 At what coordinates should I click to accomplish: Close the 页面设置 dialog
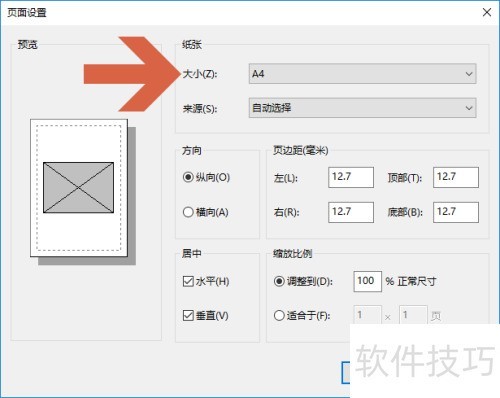click(x=487, y=12)
